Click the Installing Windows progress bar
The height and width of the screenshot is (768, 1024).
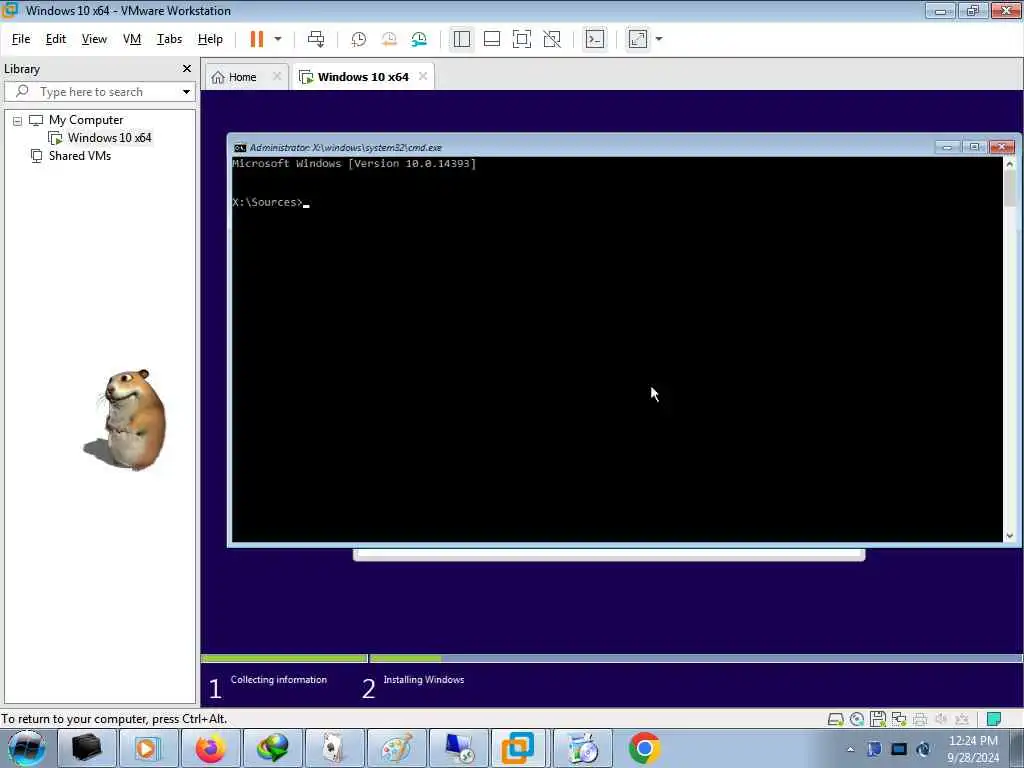point(696,658)
